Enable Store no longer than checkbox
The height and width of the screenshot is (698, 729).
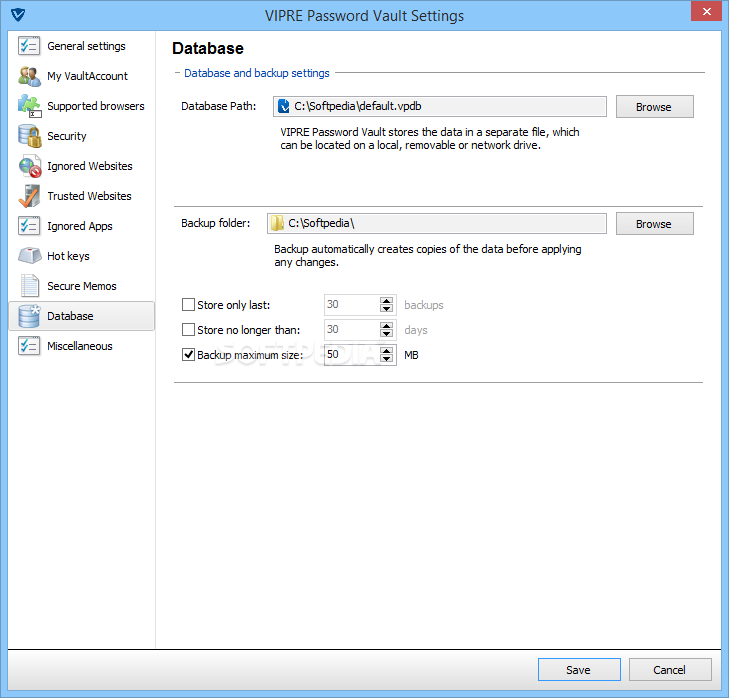coord(188,330)
